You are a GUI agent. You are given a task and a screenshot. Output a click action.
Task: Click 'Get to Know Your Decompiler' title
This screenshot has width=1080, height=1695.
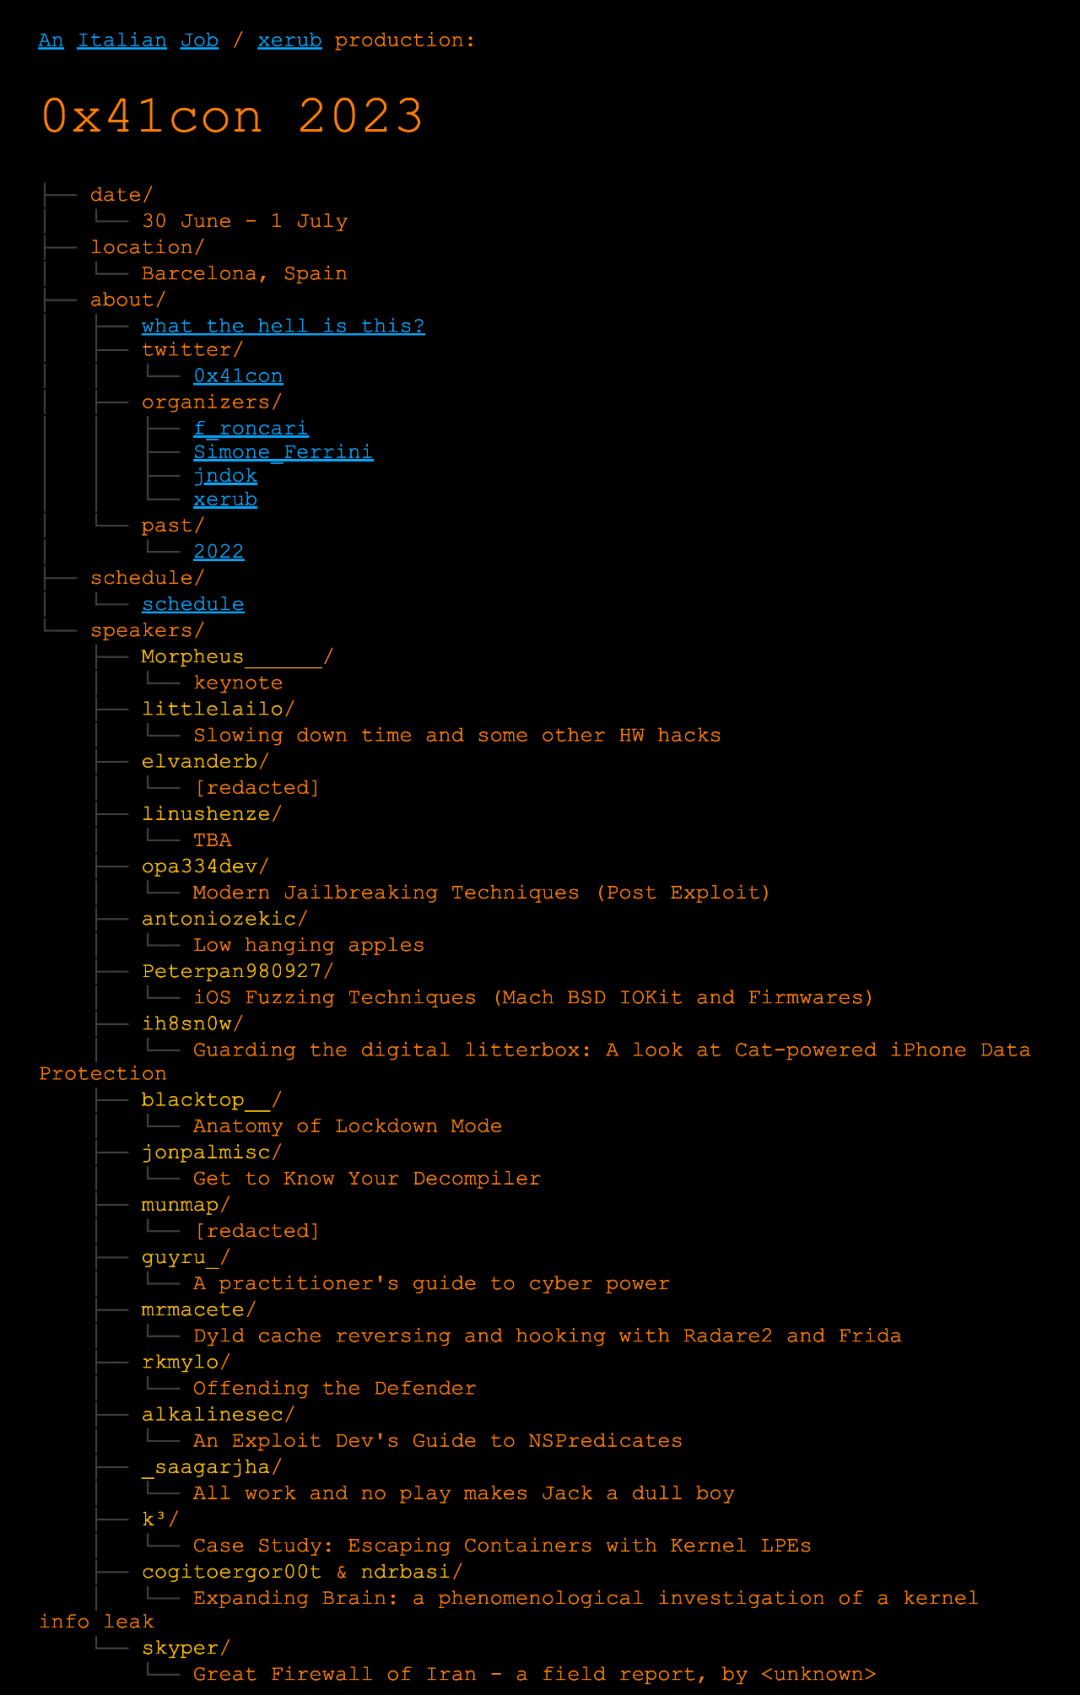(367, 1178)
